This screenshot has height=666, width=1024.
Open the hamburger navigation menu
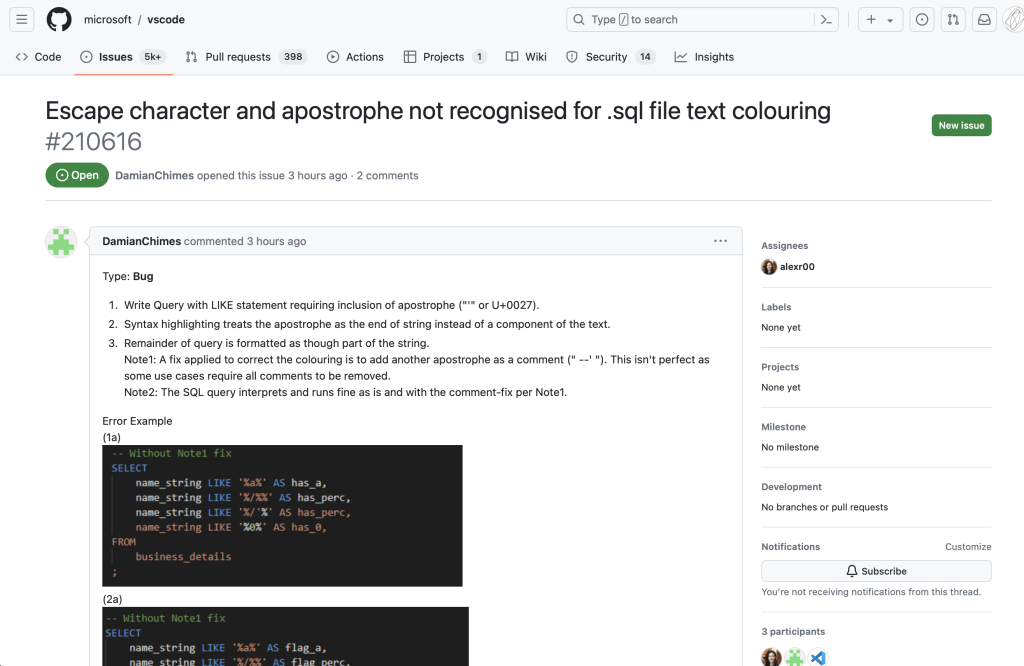coord(22,20)
